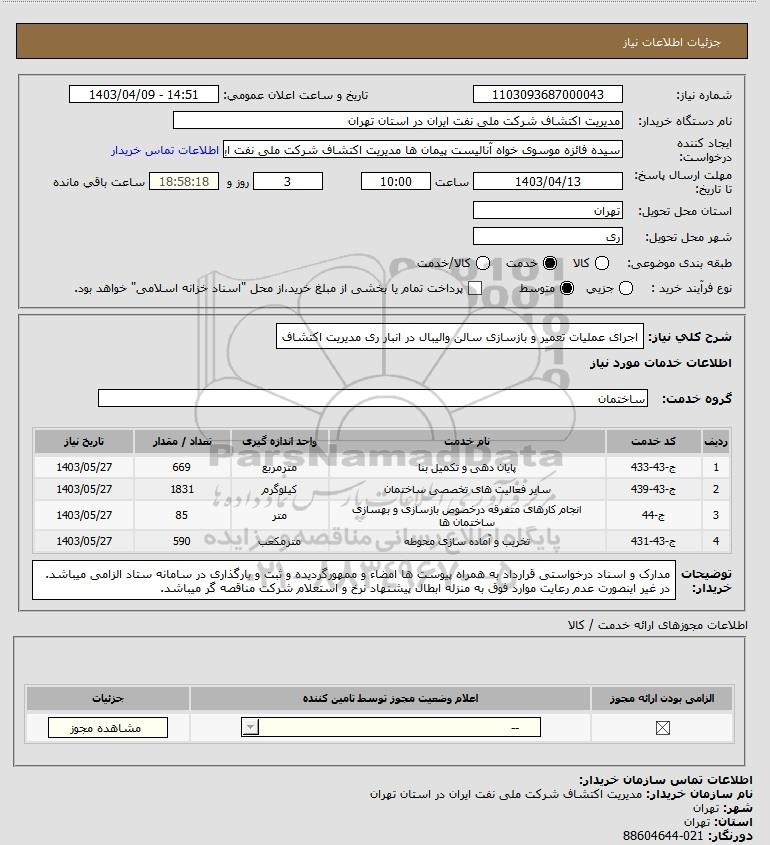Click service code ج-43-433
Image resolution: width=770 pixels, height=845 pixels.
pos(653,467)
